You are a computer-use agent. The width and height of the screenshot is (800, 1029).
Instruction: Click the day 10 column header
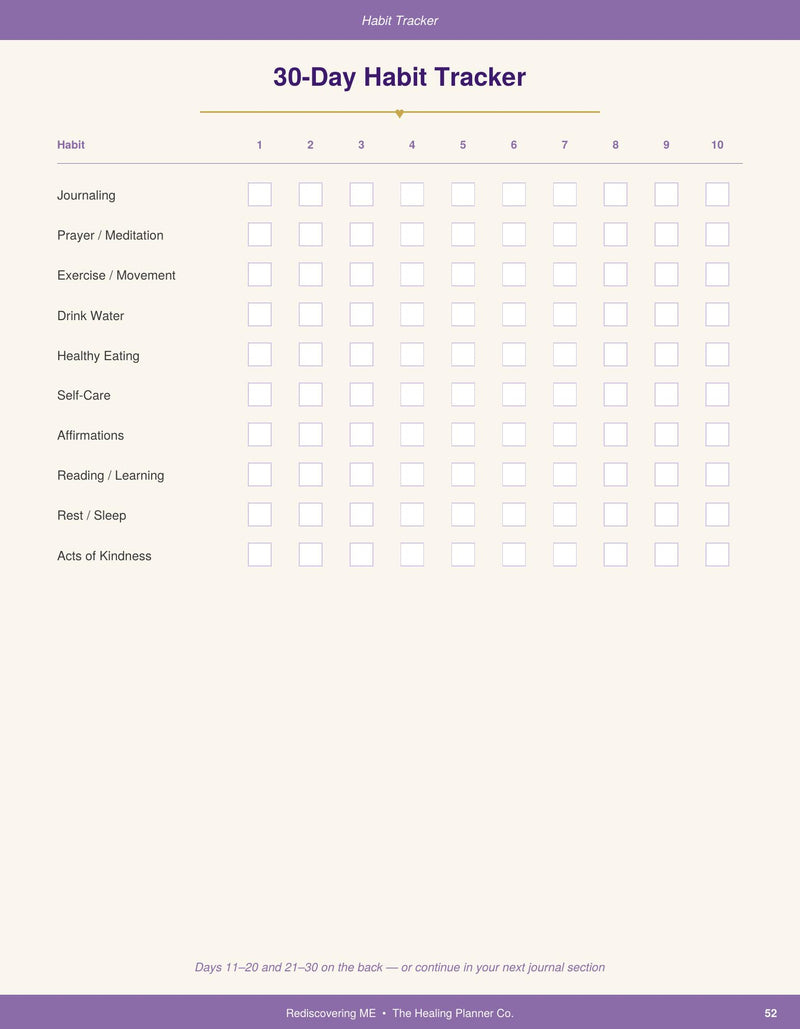717,145
